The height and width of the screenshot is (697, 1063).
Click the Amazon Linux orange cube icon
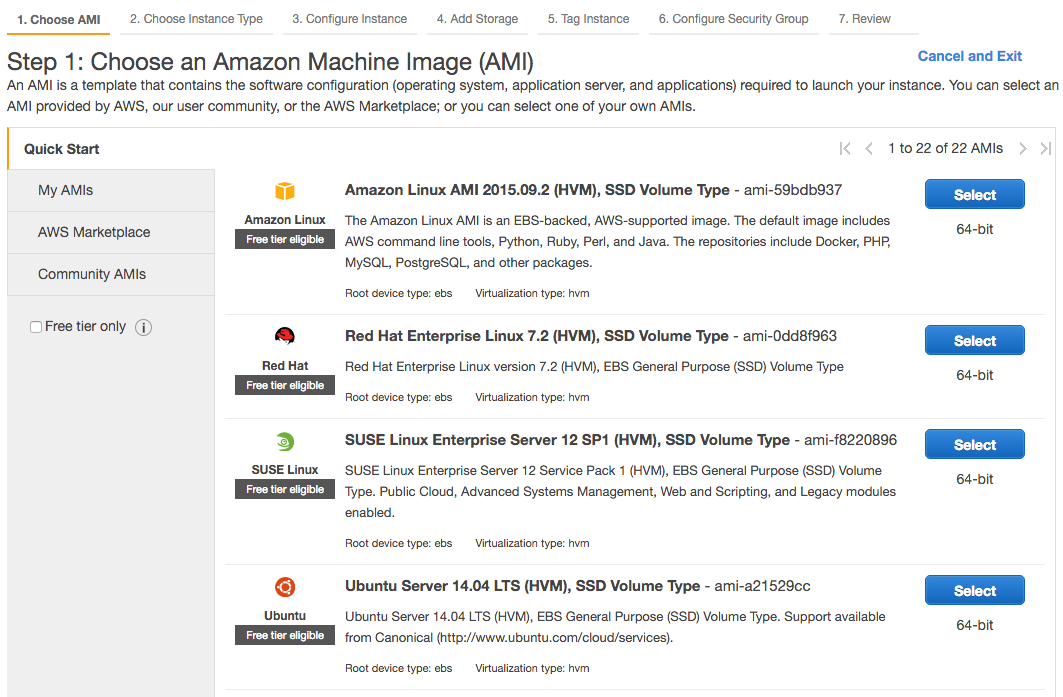tap(285, 191)
